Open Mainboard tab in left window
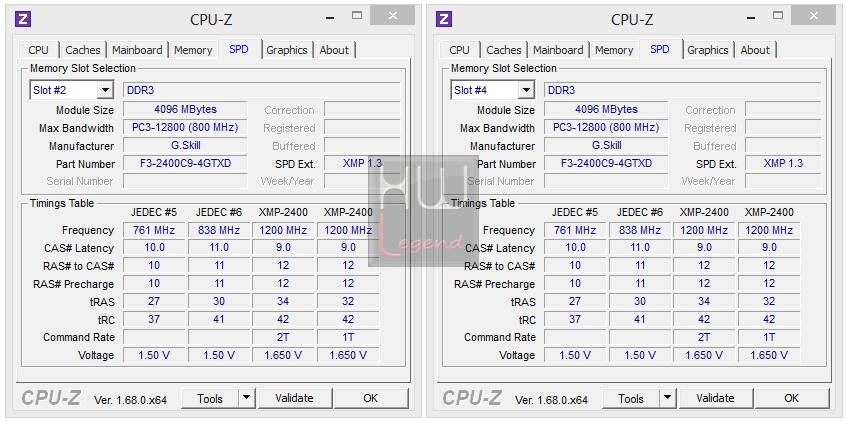This screenshot has width=847, height=422. coord(137,50)
